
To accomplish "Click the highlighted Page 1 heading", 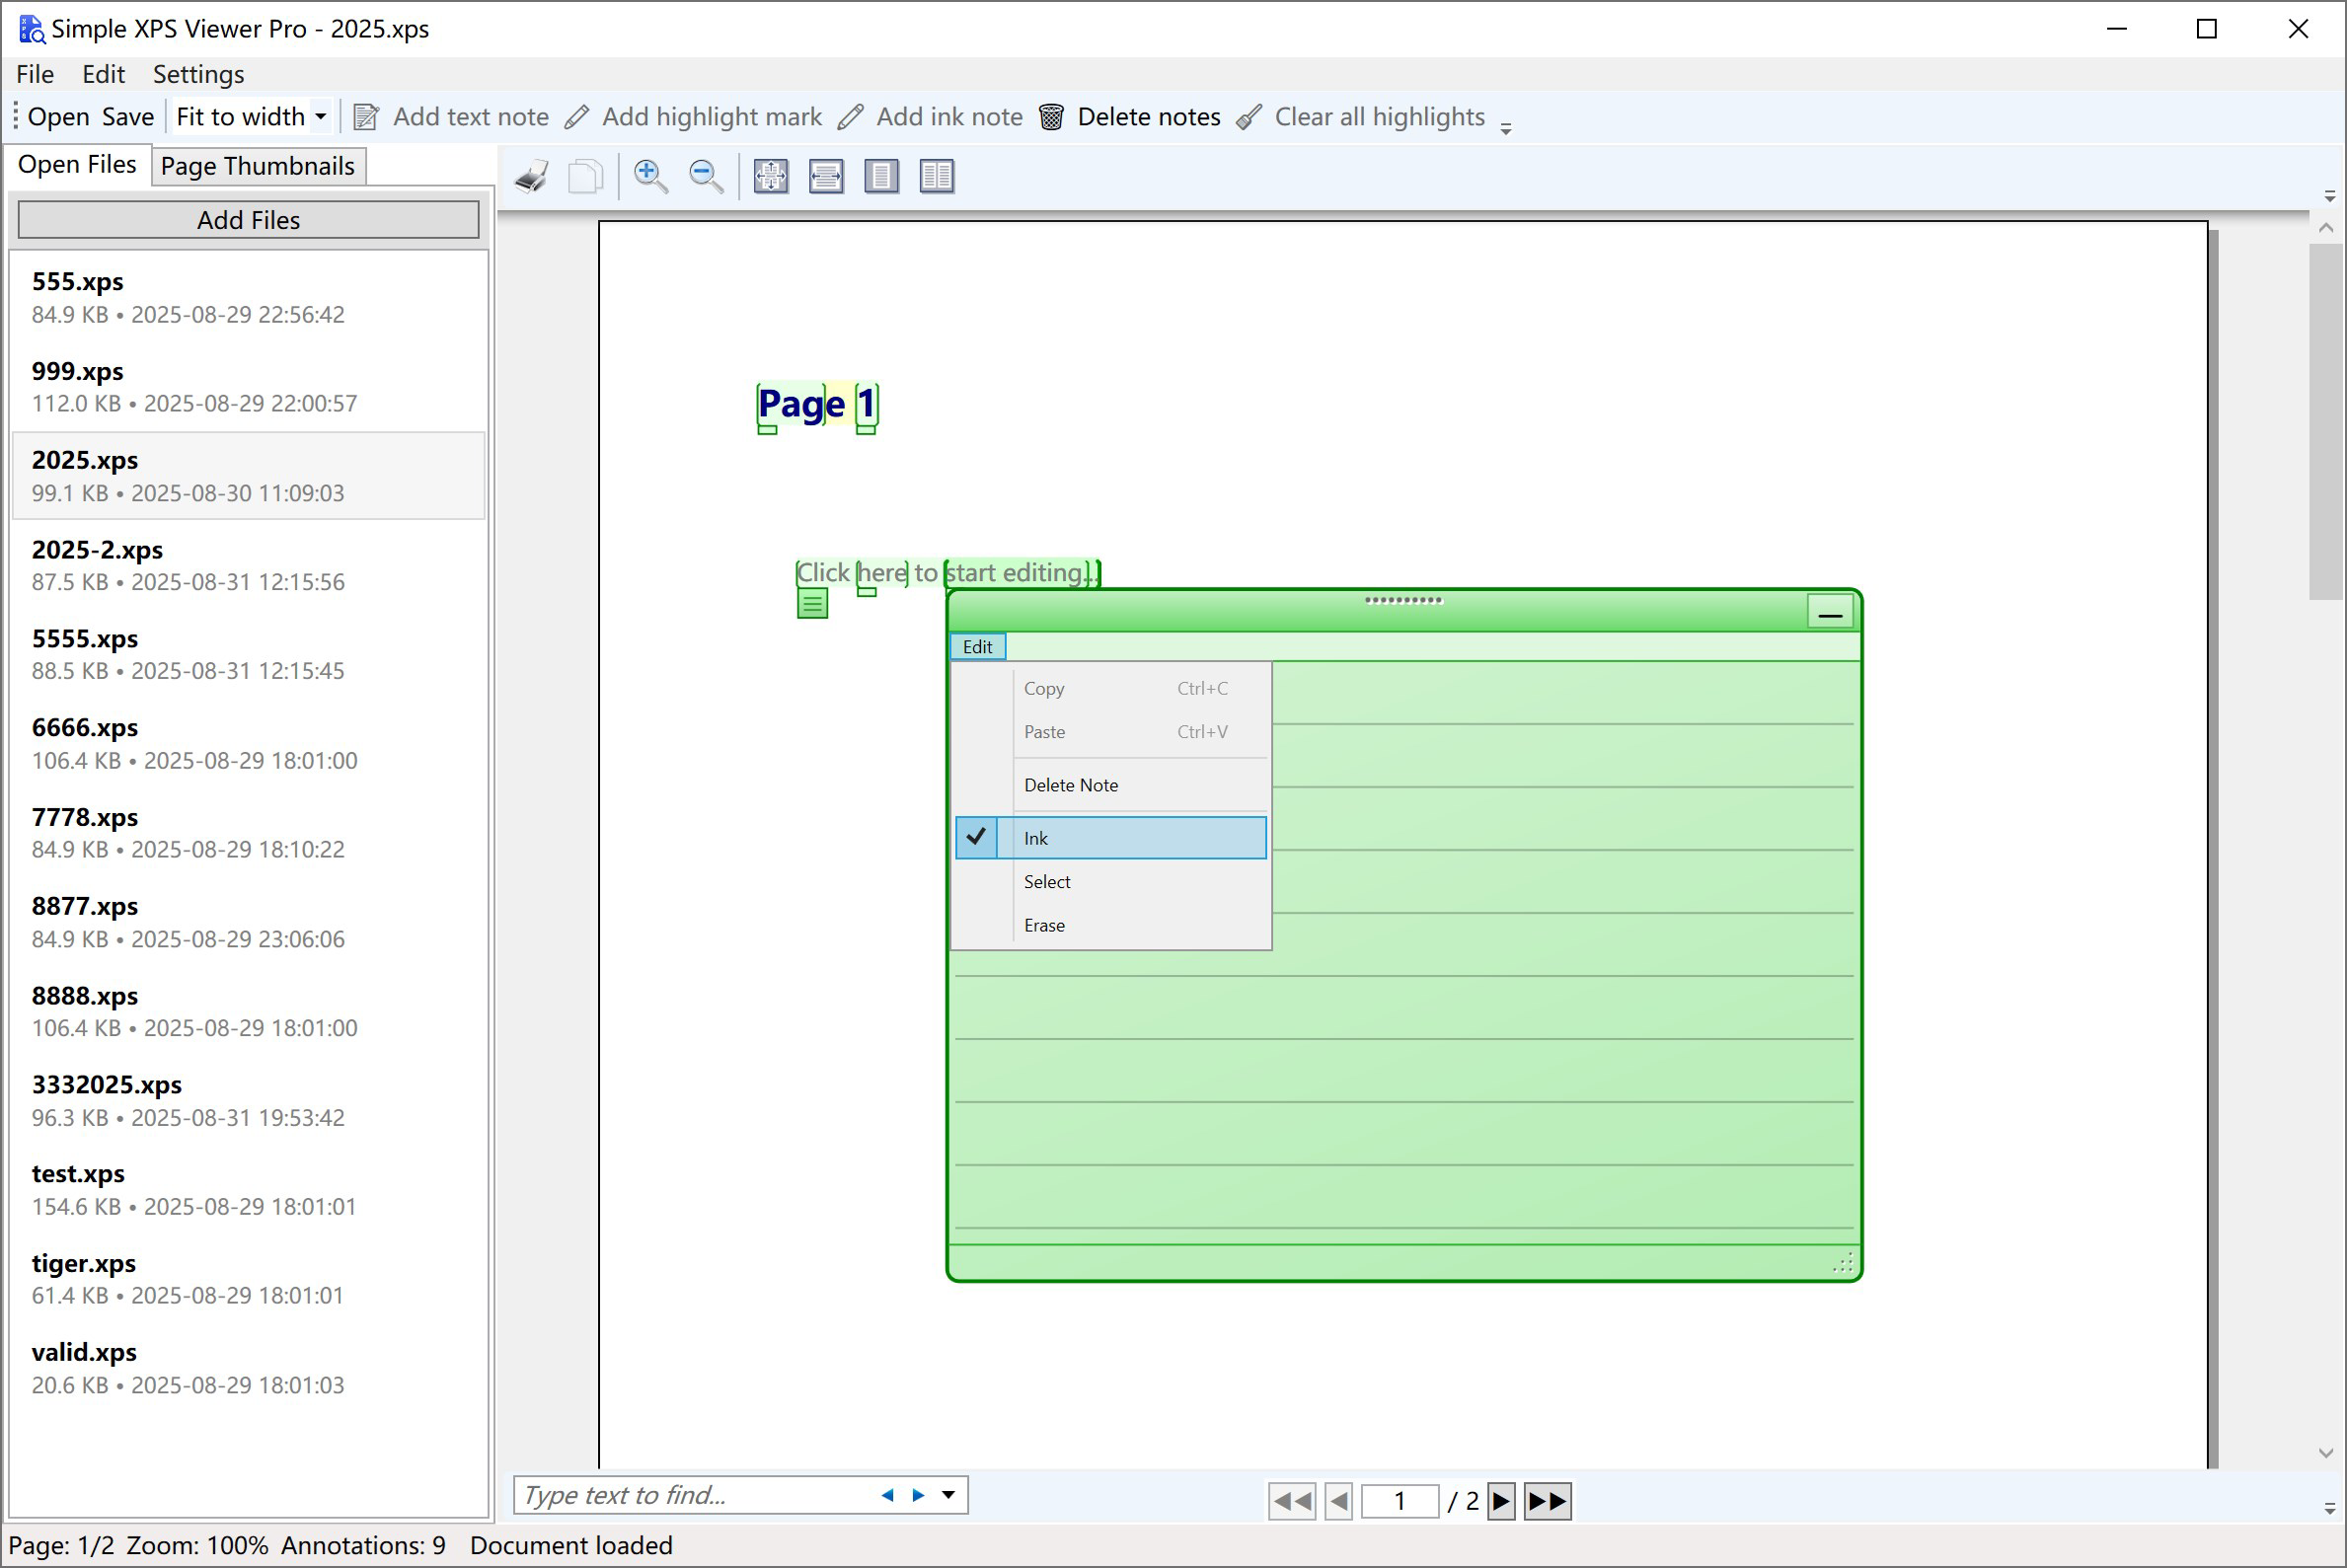I will point(817,404).
